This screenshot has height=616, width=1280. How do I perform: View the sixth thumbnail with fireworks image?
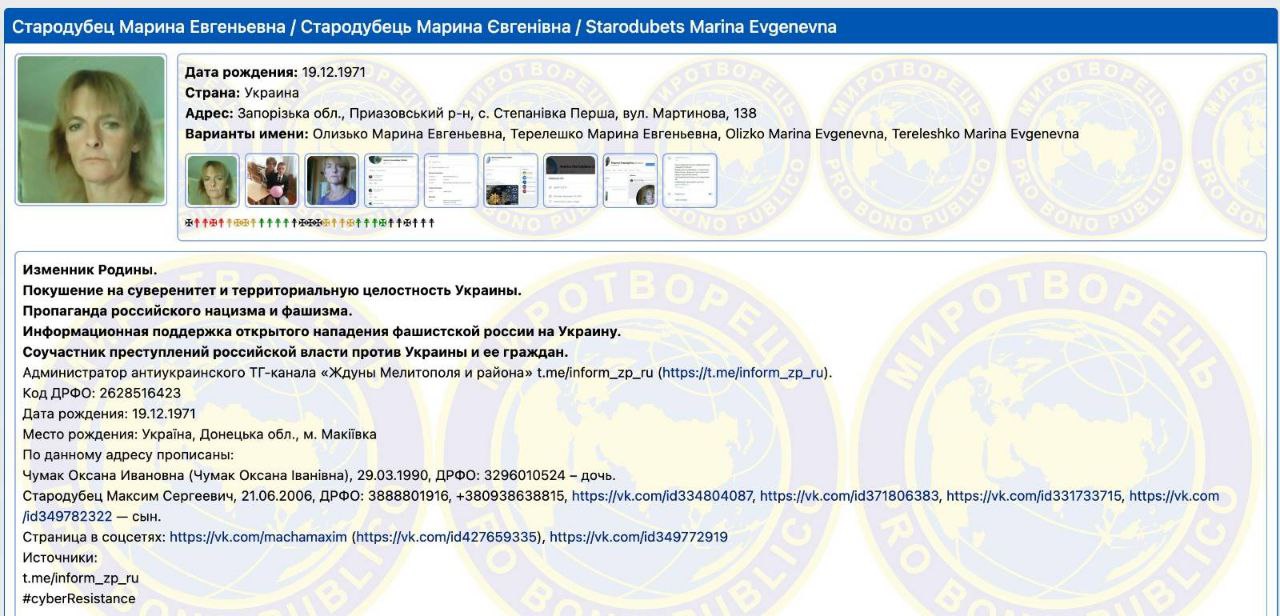pyautogui.click(x=511, y=181)
